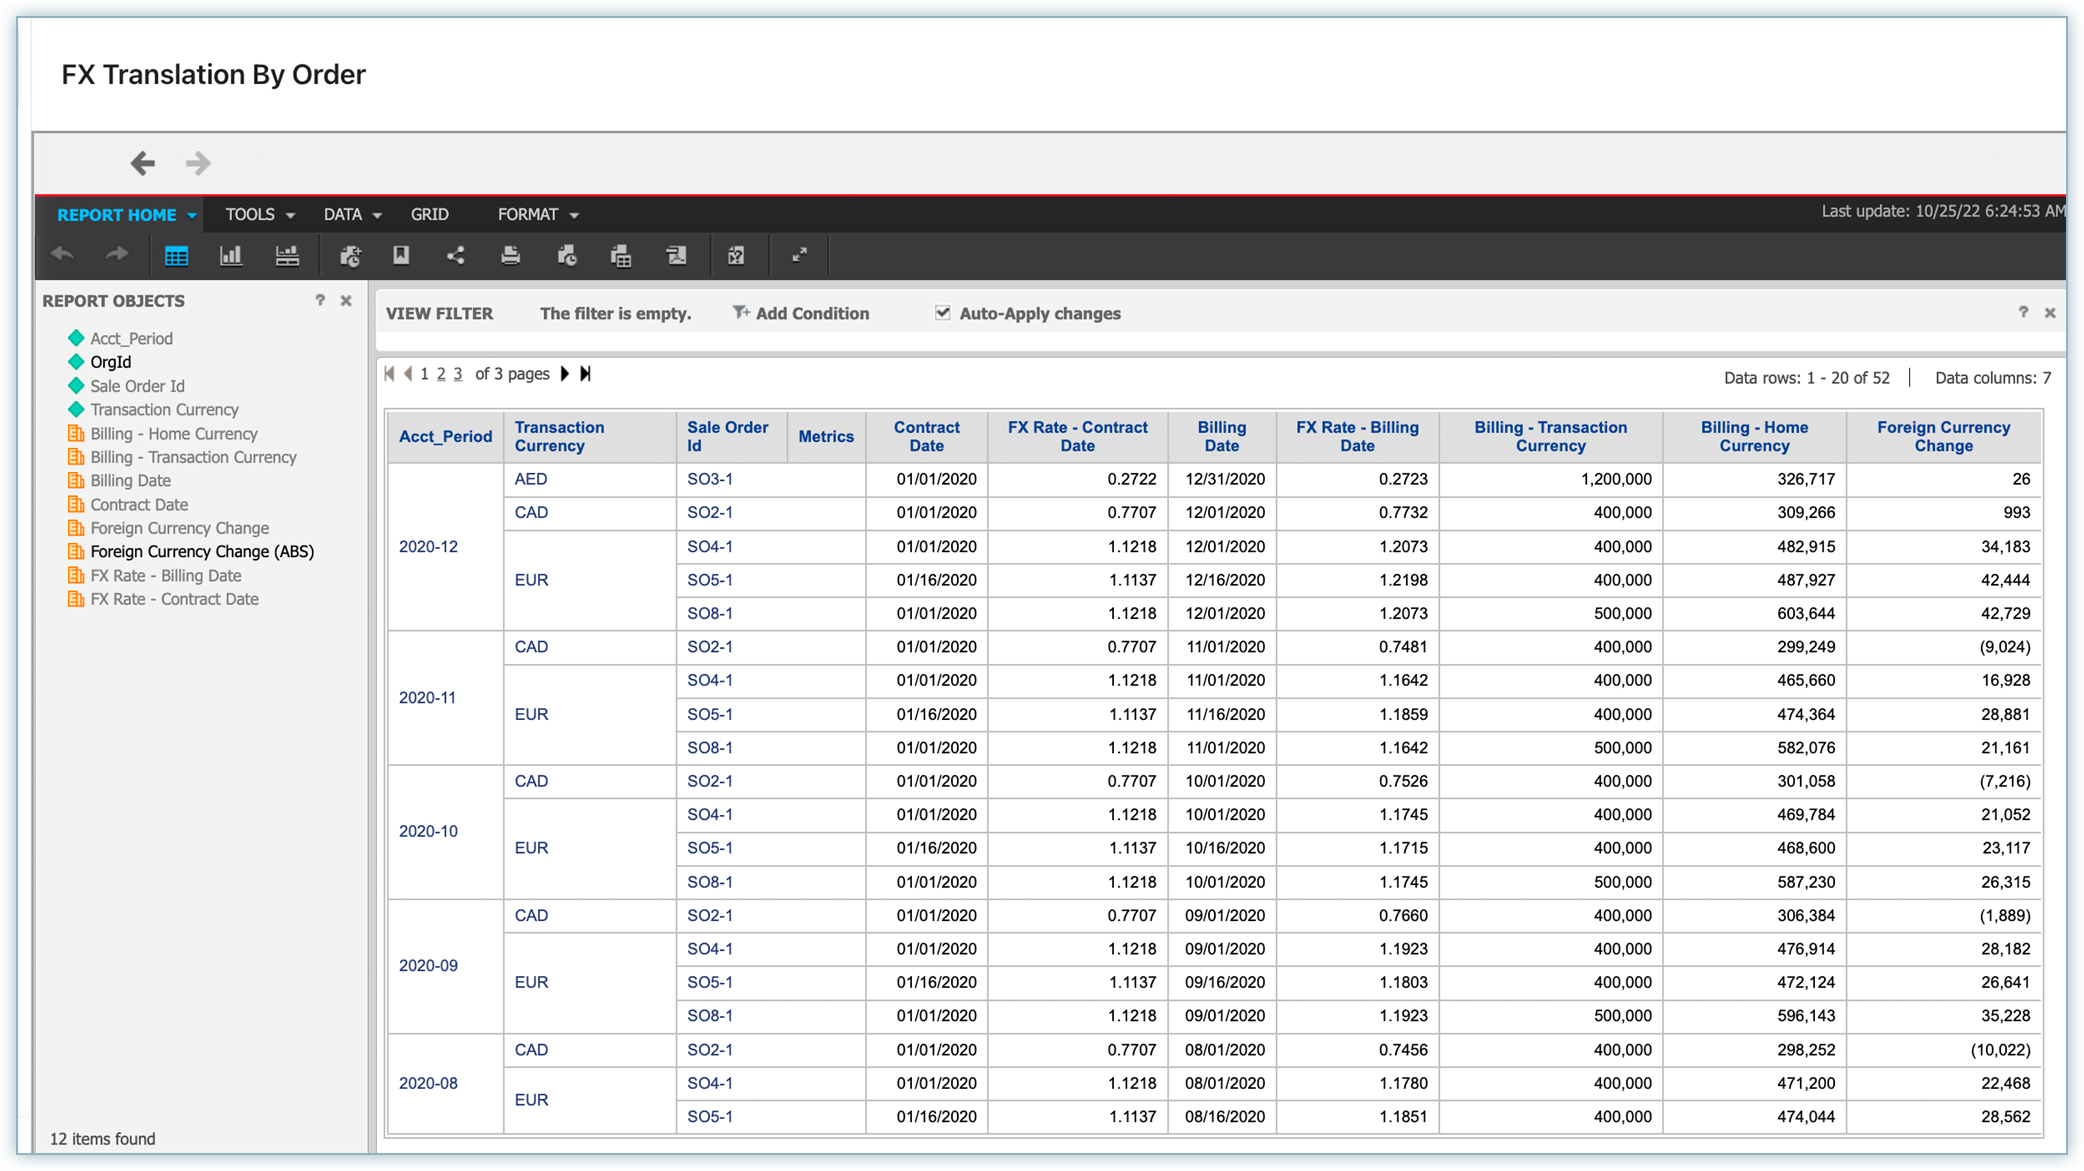The image size is (2084, 1171).
Task: Open the GRID menu tab
Action: point(429,215)
